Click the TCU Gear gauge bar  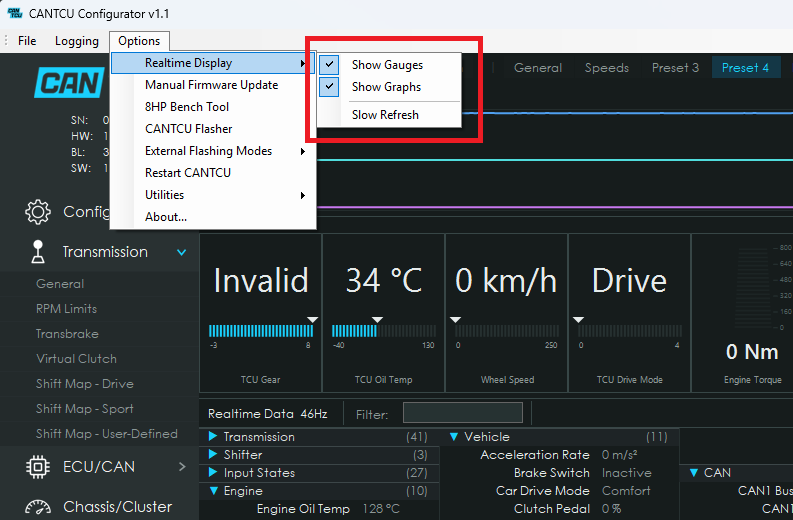261,331
